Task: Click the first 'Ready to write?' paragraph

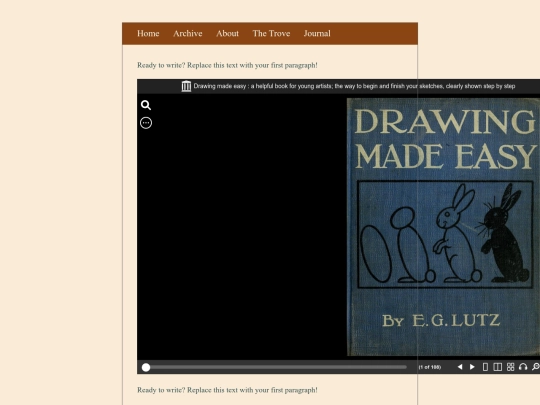Action: (x=227, y=65)
